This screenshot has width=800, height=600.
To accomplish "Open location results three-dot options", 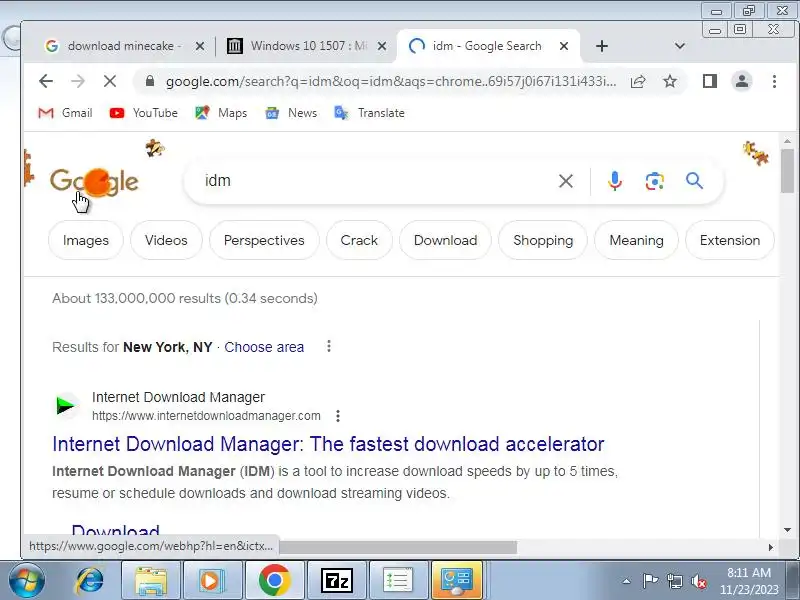I will point(329,346).
